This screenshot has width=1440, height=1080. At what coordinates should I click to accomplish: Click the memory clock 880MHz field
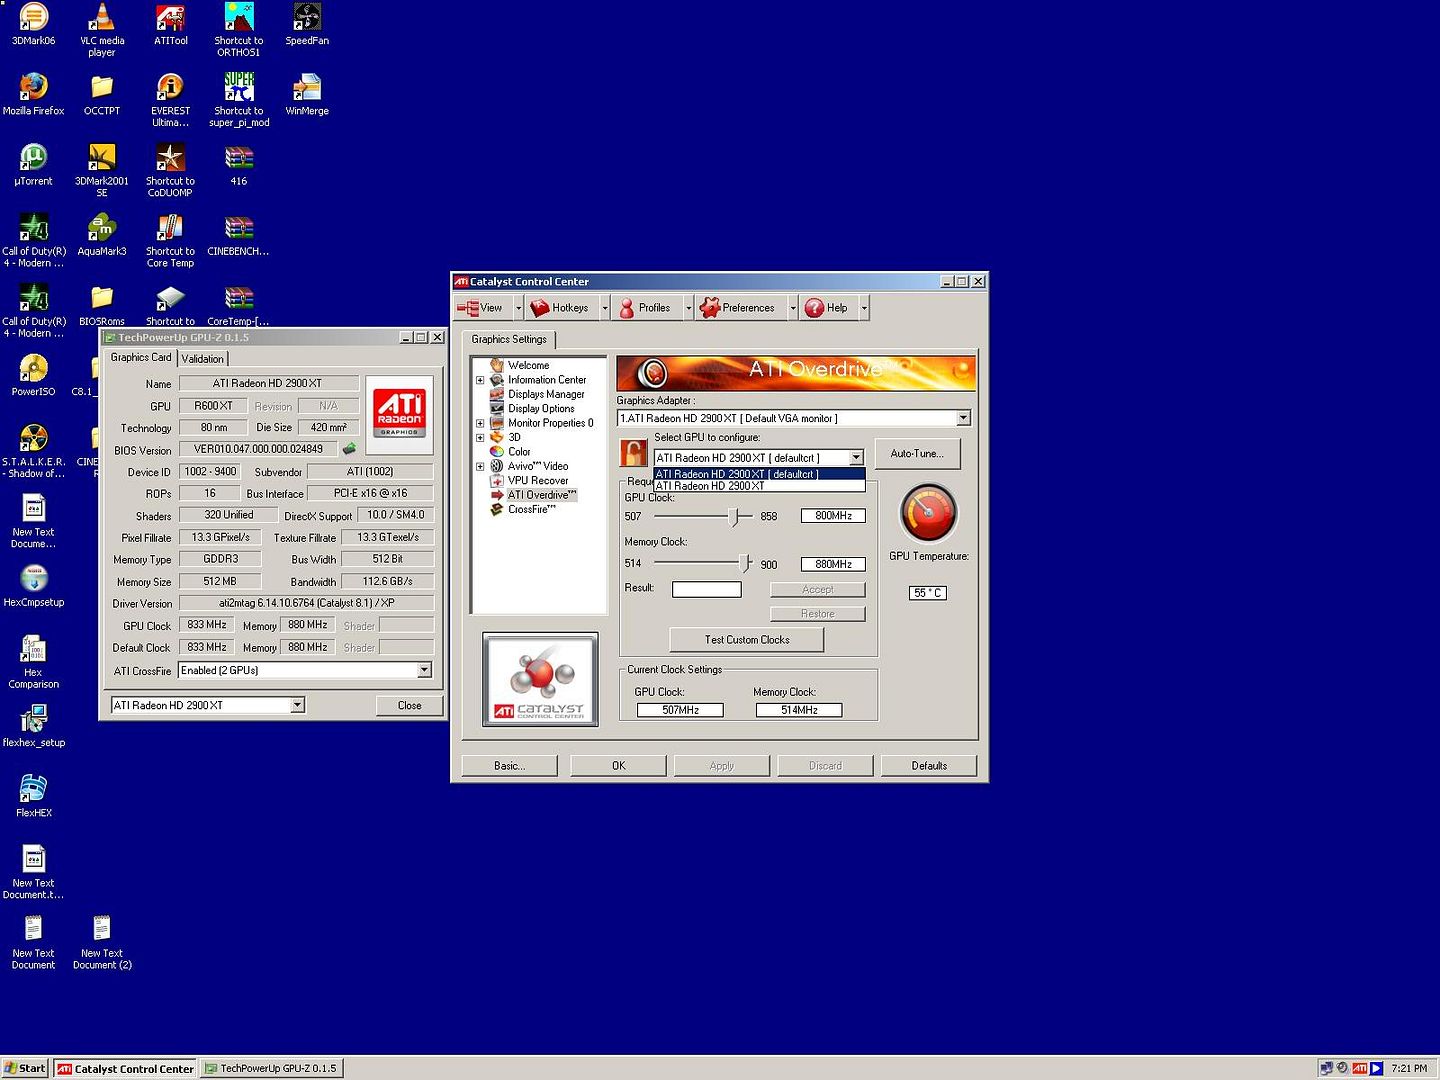point(833,564)
